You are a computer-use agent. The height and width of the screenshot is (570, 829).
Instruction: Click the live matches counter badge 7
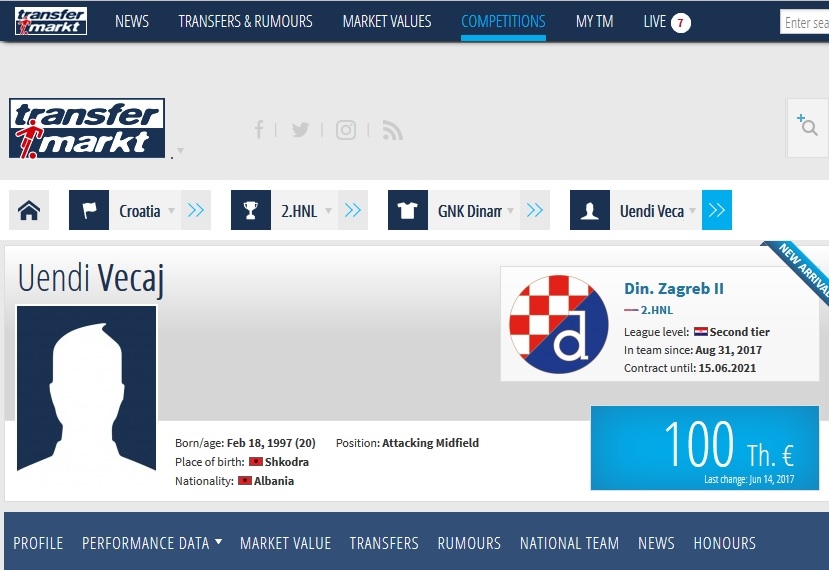681,23
